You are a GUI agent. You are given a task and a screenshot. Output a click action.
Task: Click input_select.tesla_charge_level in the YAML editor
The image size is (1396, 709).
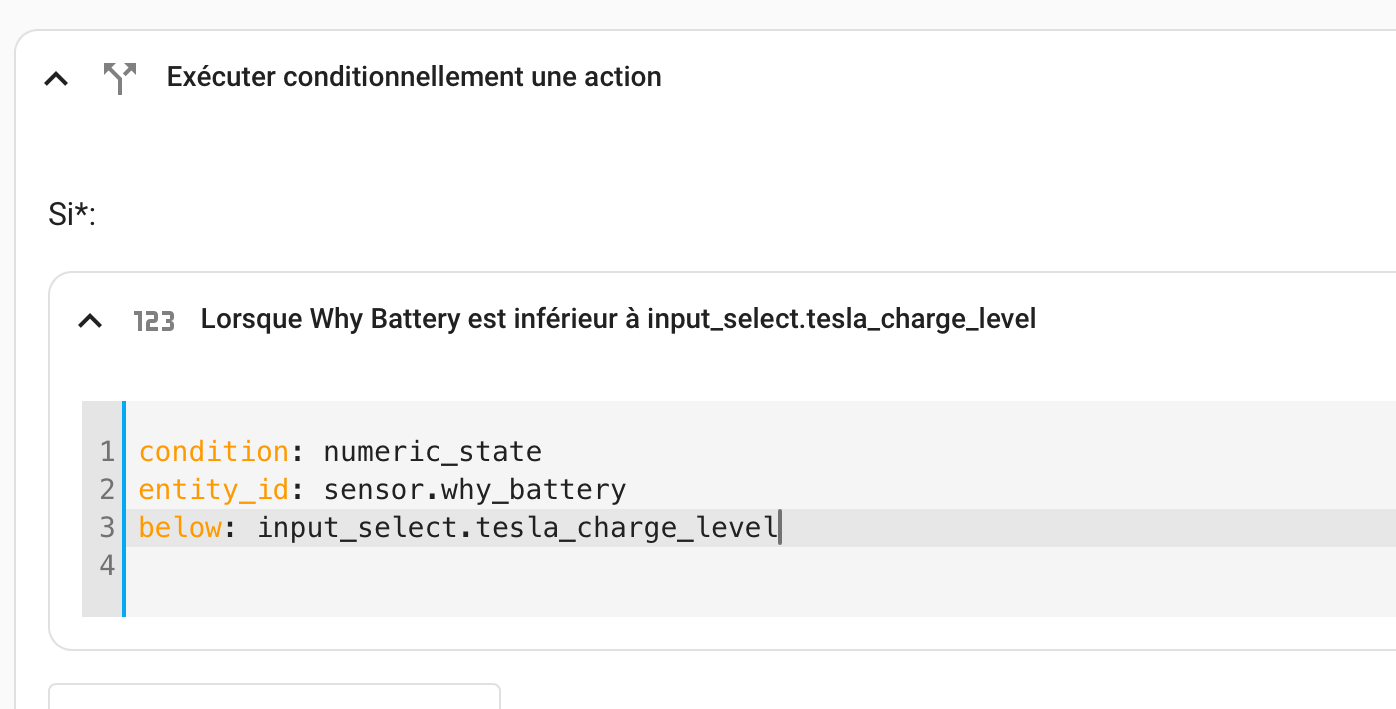click(517, 528)
